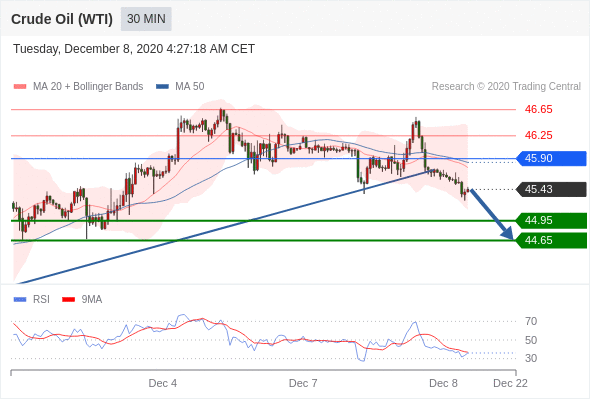
Task: Click the blue downward arrow head
Action: click(x=508, y=234)
